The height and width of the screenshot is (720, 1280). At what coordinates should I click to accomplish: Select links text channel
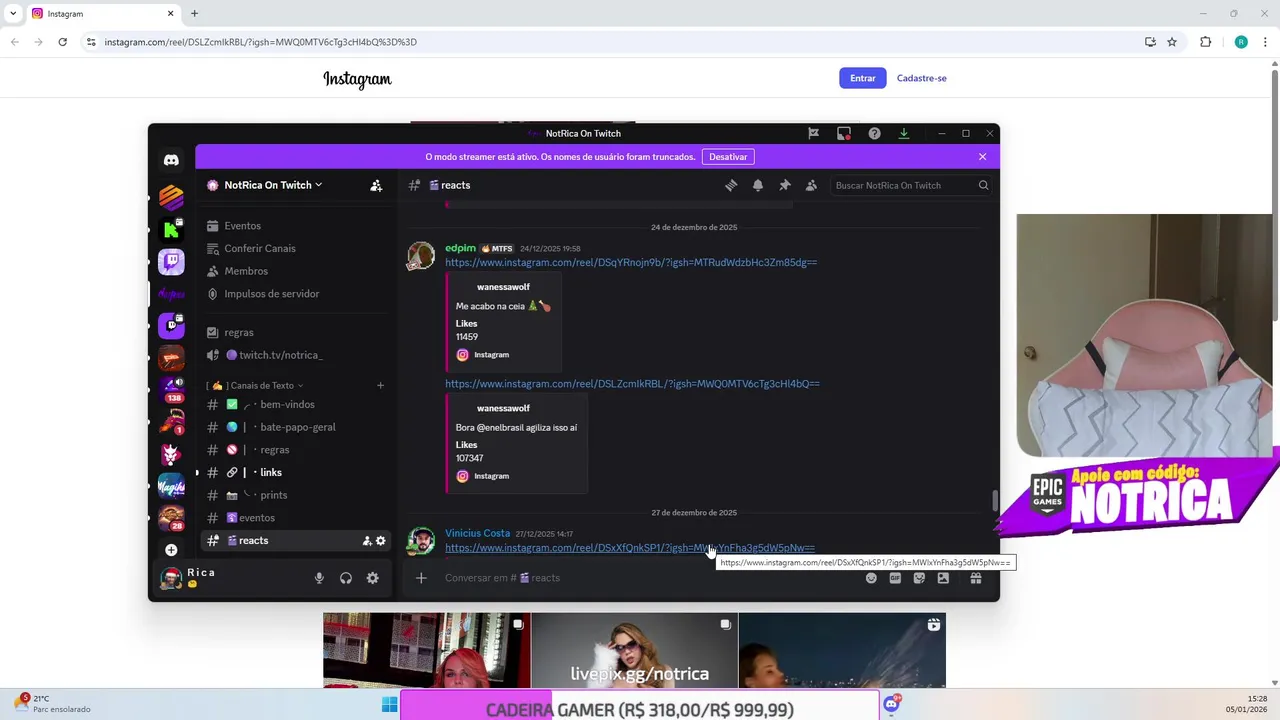296,472
